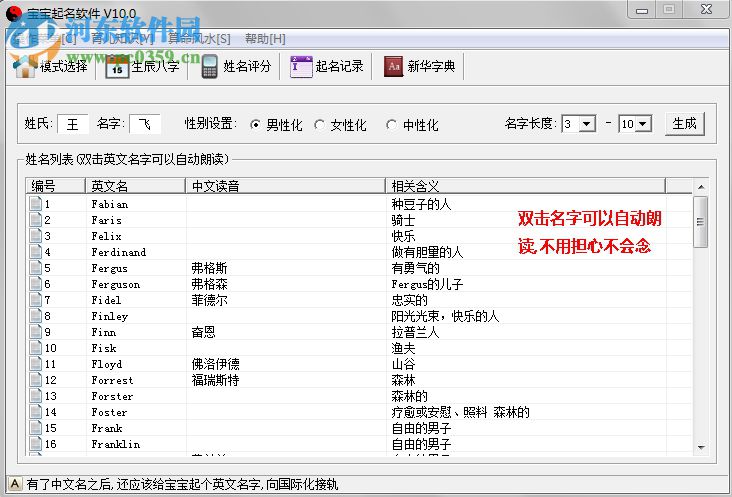Open the 生辰八字 calendar icon
Image resolution: width=732 pixels, height=497 pixels.
(x=117, y=67)
